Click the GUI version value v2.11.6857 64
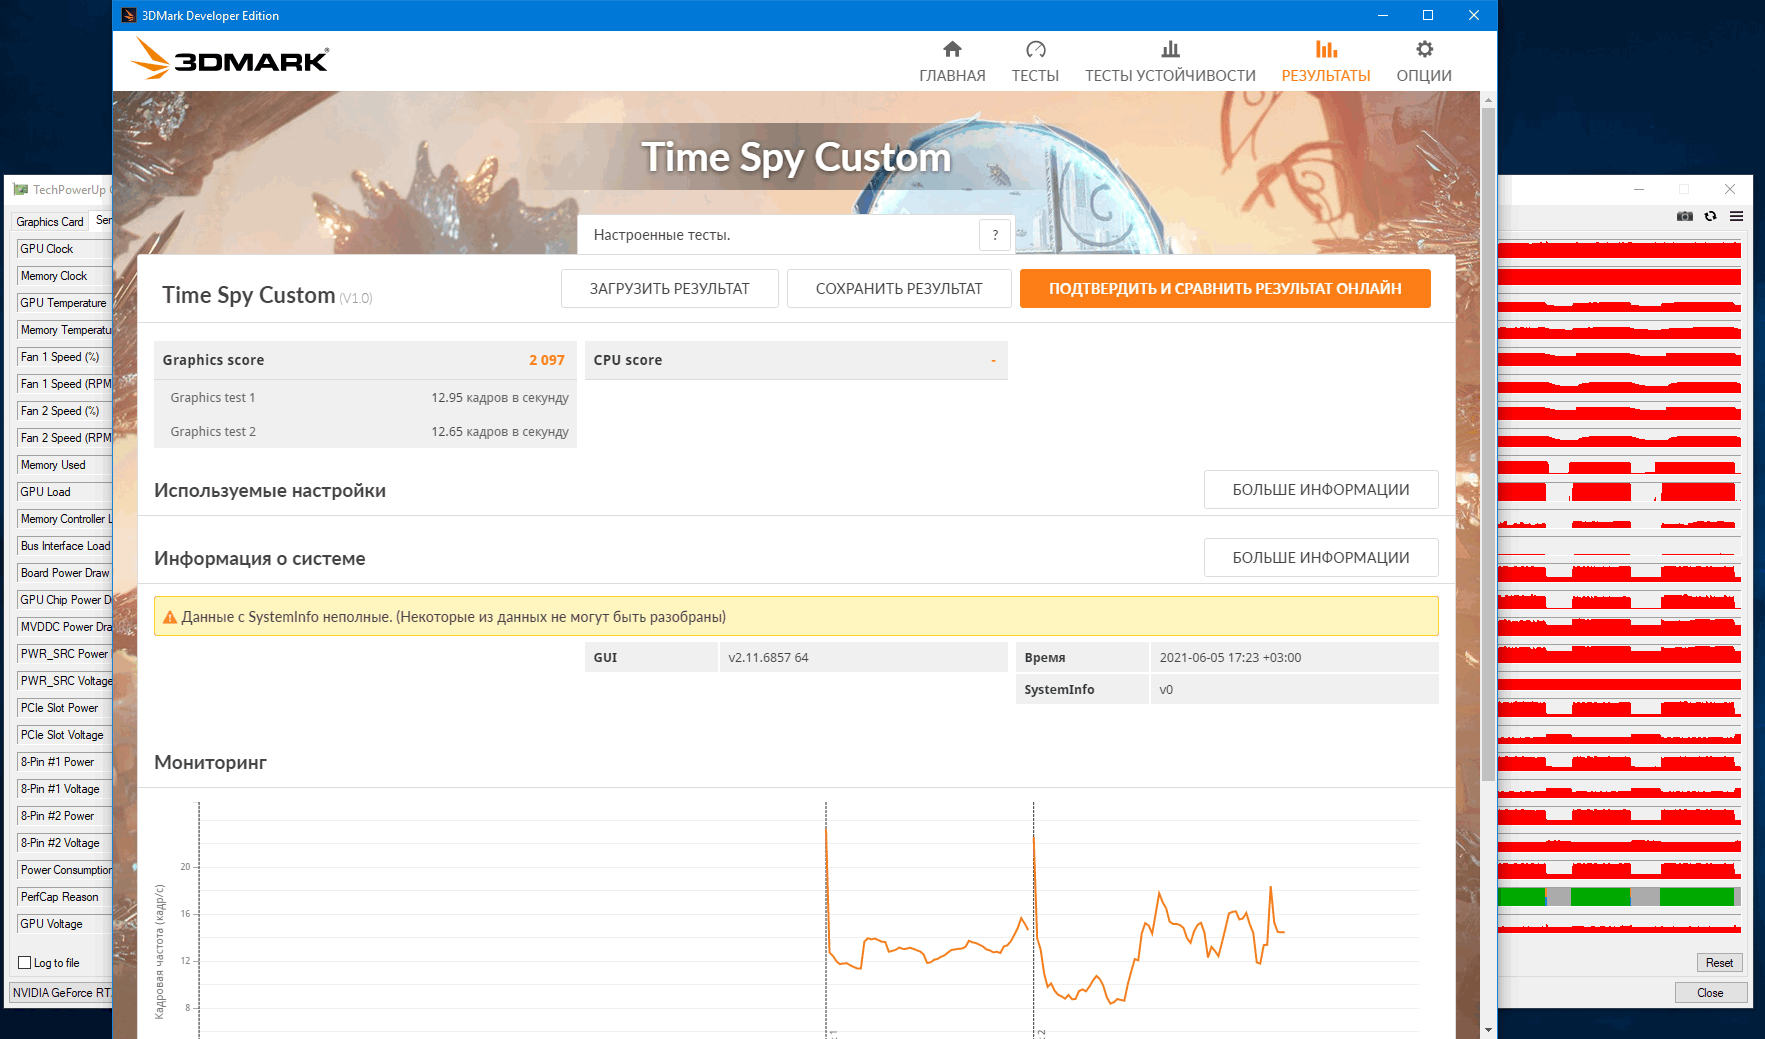This screenshot has width=1765, height=1039. point(768,657)
